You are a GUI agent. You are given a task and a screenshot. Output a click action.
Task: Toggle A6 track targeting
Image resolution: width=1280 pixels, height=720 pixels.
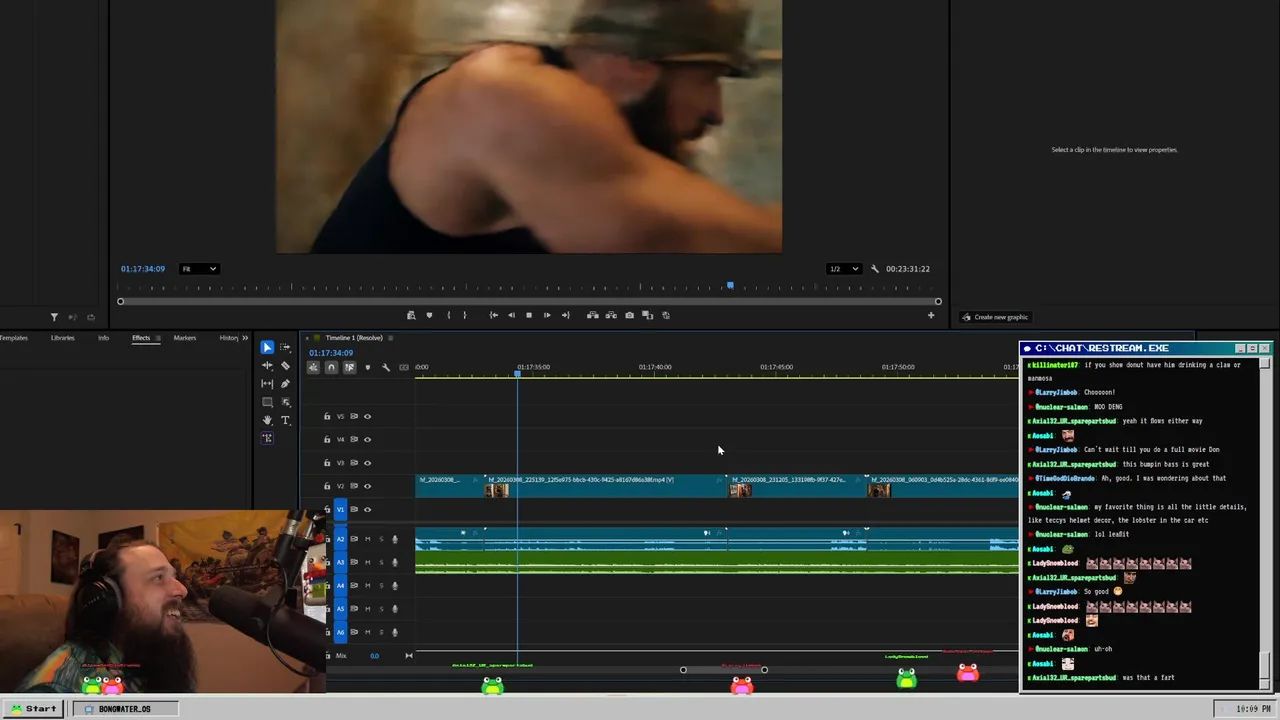point(340,632)
